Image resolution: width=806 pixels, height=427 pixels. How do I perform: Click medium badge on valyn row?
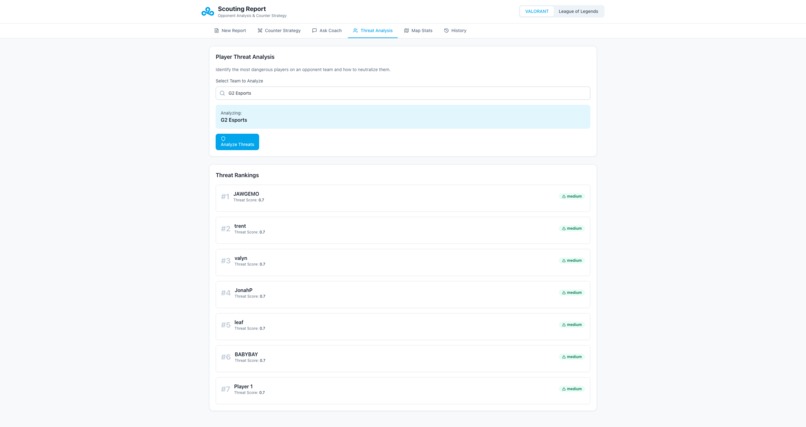point(572,261)
